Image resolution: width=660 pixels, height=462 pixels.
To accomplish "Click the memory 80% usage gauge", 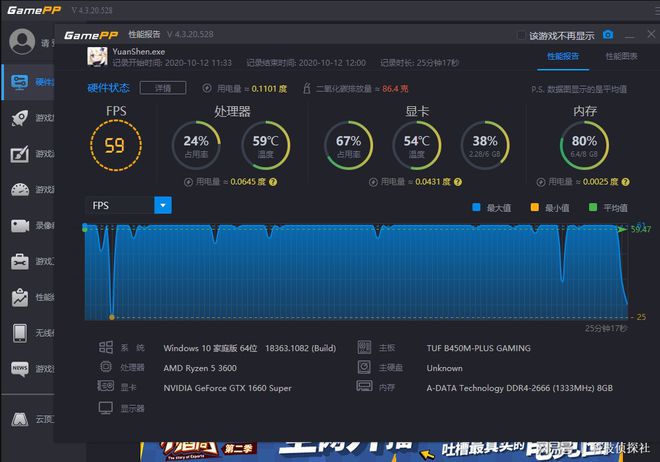I will tap(584, 146).
